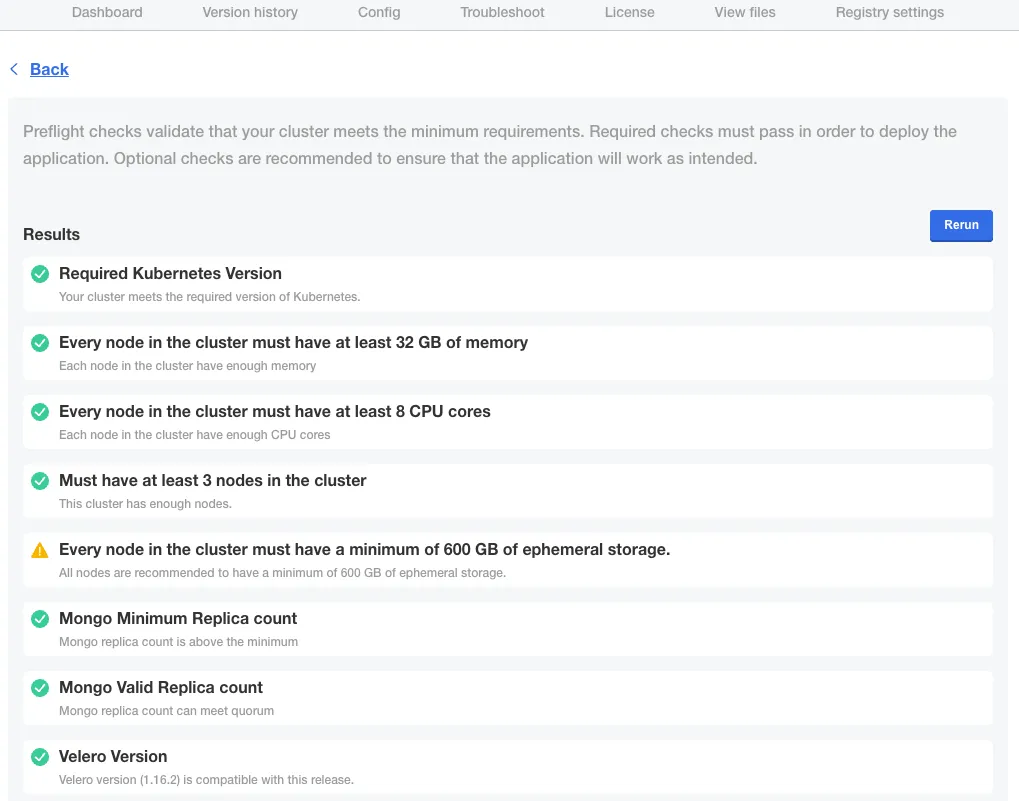The image size is (1019, 801).
Task: Click 'Your cluster meets the required version' text
Action: [209, 297]
